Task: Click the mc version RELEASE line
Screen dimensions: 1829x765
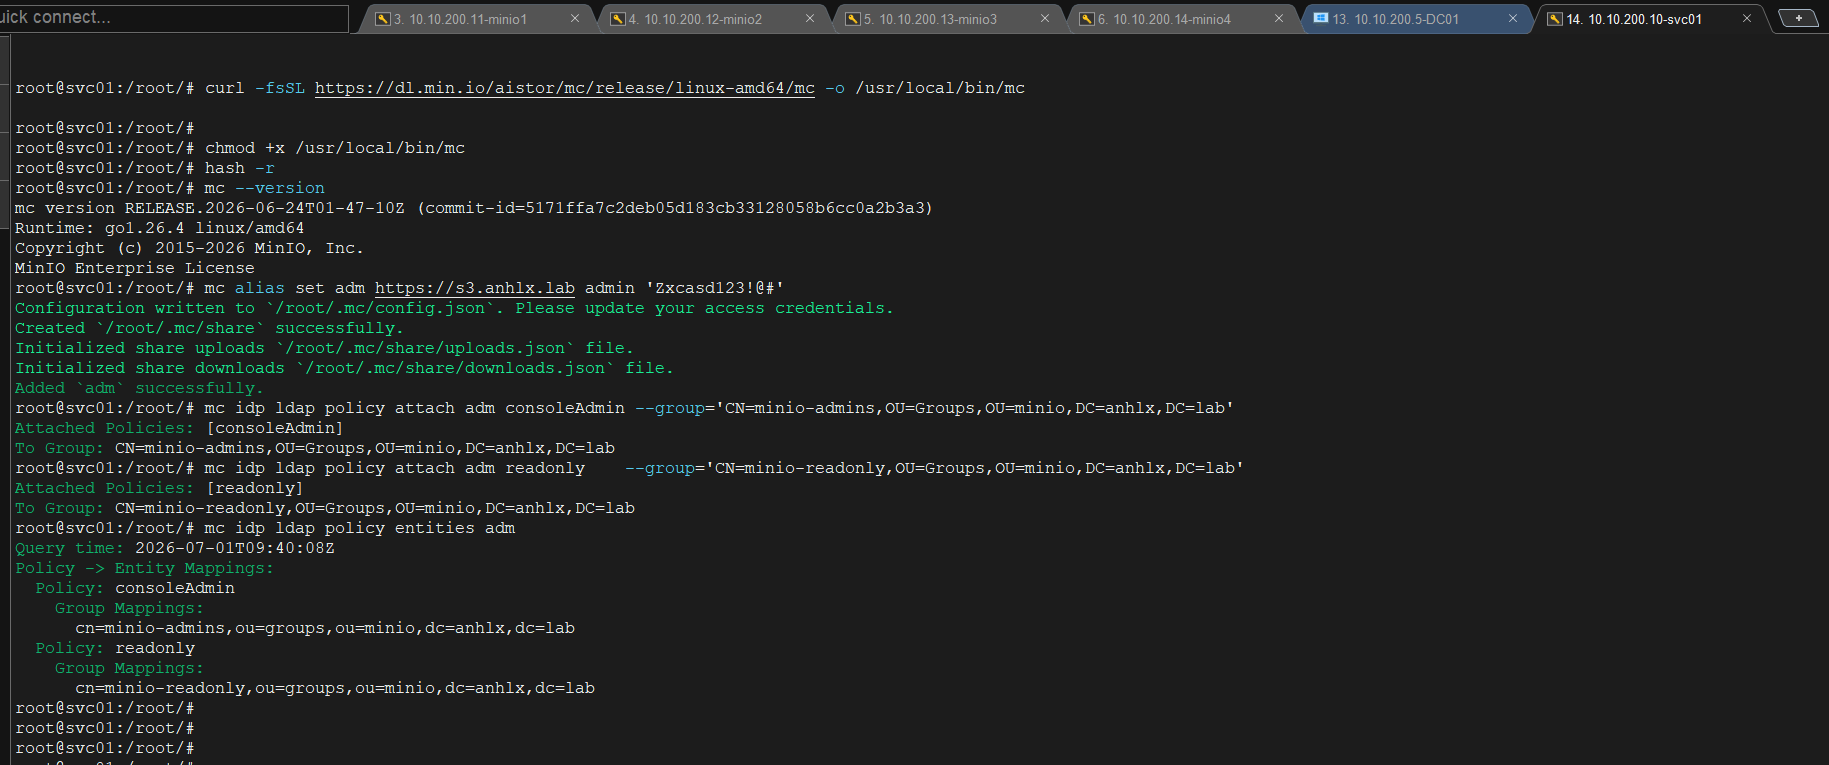Action: pyautogui.click(x=474, y=208)
